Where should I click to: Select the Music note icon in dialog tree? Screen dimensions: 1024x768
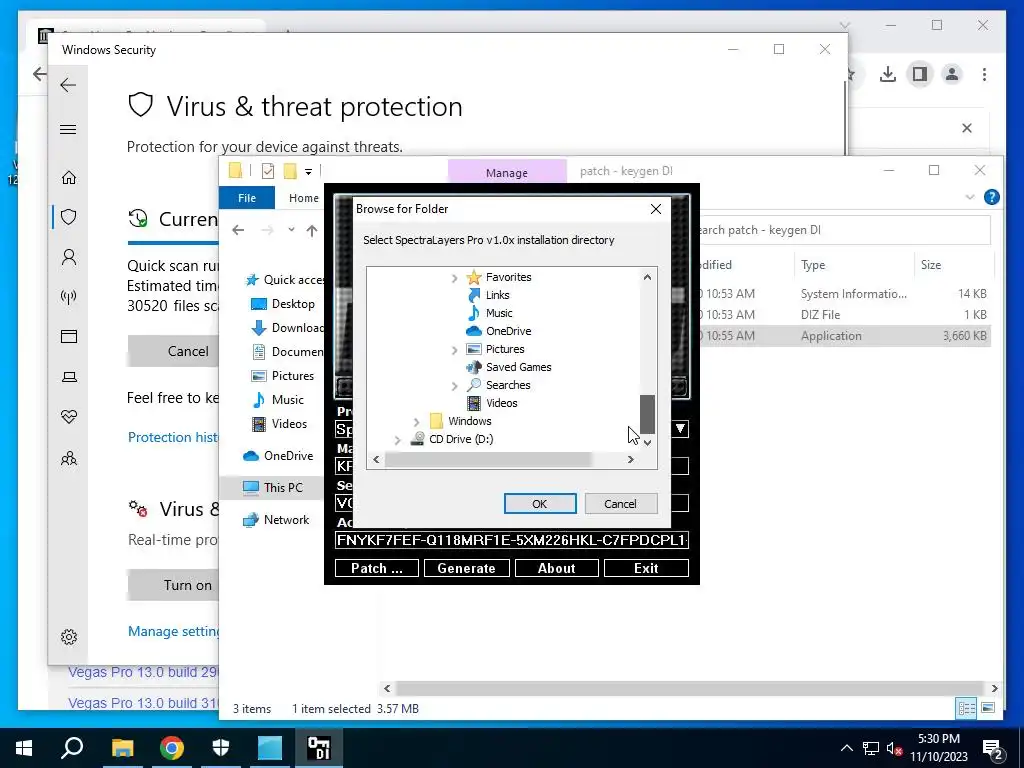pyautogui.click(x=474, y=313)
